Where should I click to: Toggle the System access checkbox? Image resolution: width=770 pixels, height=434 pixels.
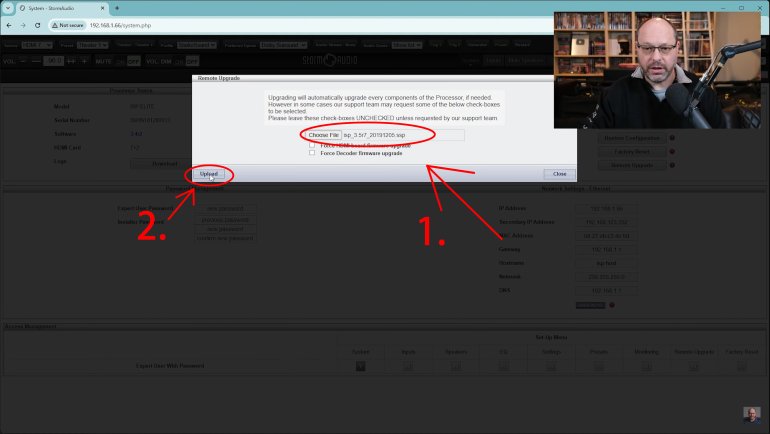click(361, 366)
